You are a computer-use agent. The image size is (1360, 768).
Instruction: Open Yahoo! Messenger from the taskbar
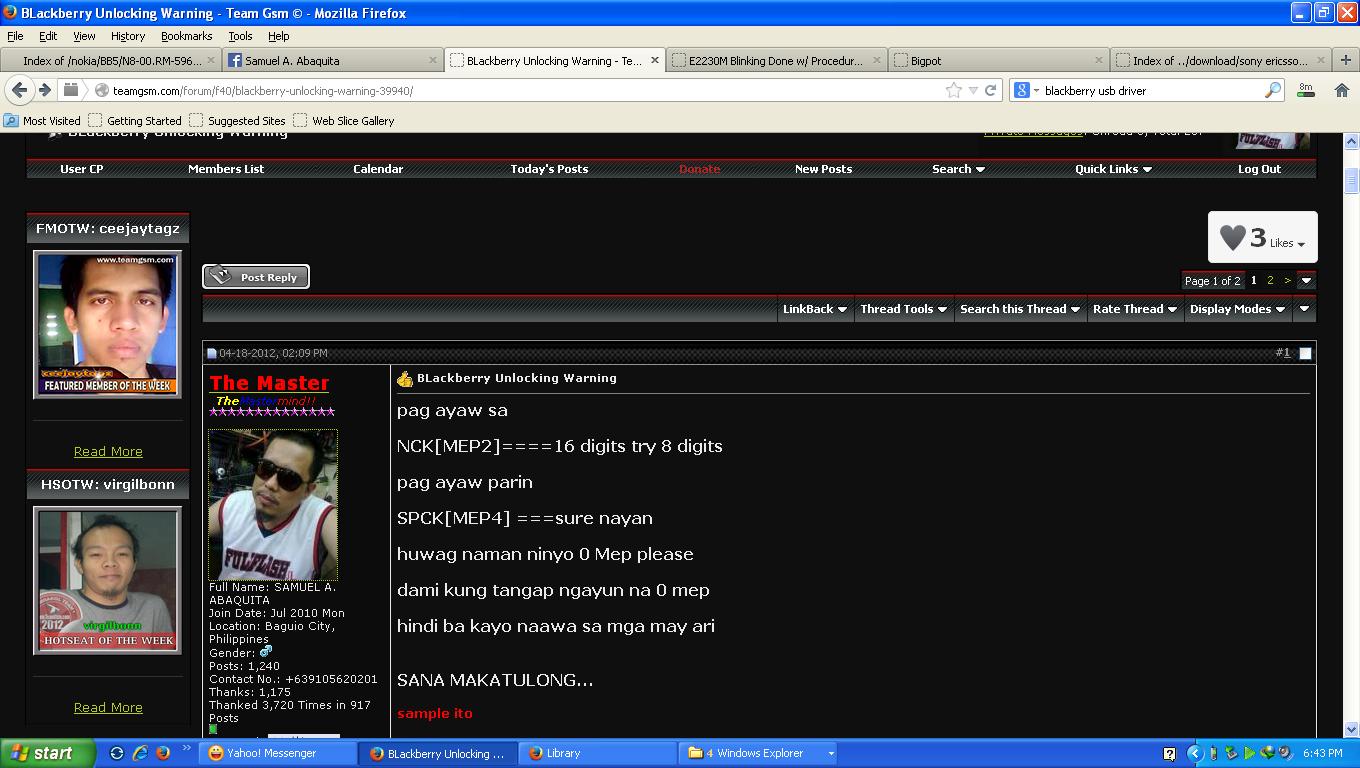pyautogui.click(x=277, y=753)
